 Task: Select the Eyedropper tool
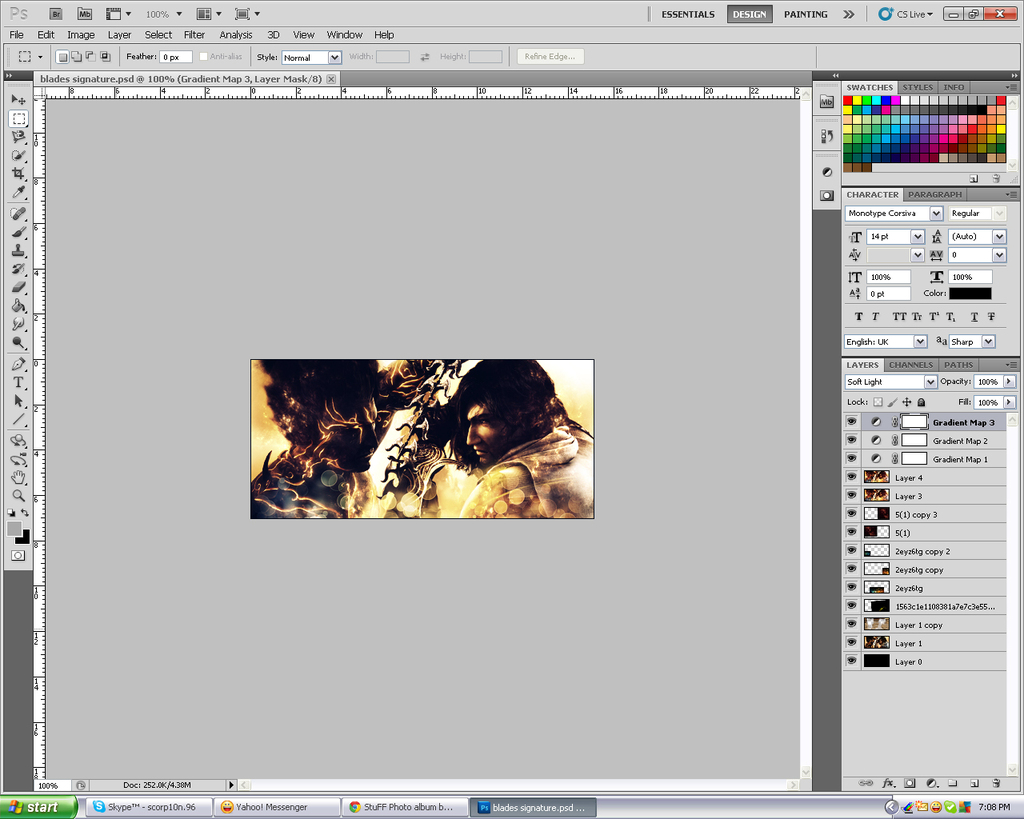click(18, 192)
